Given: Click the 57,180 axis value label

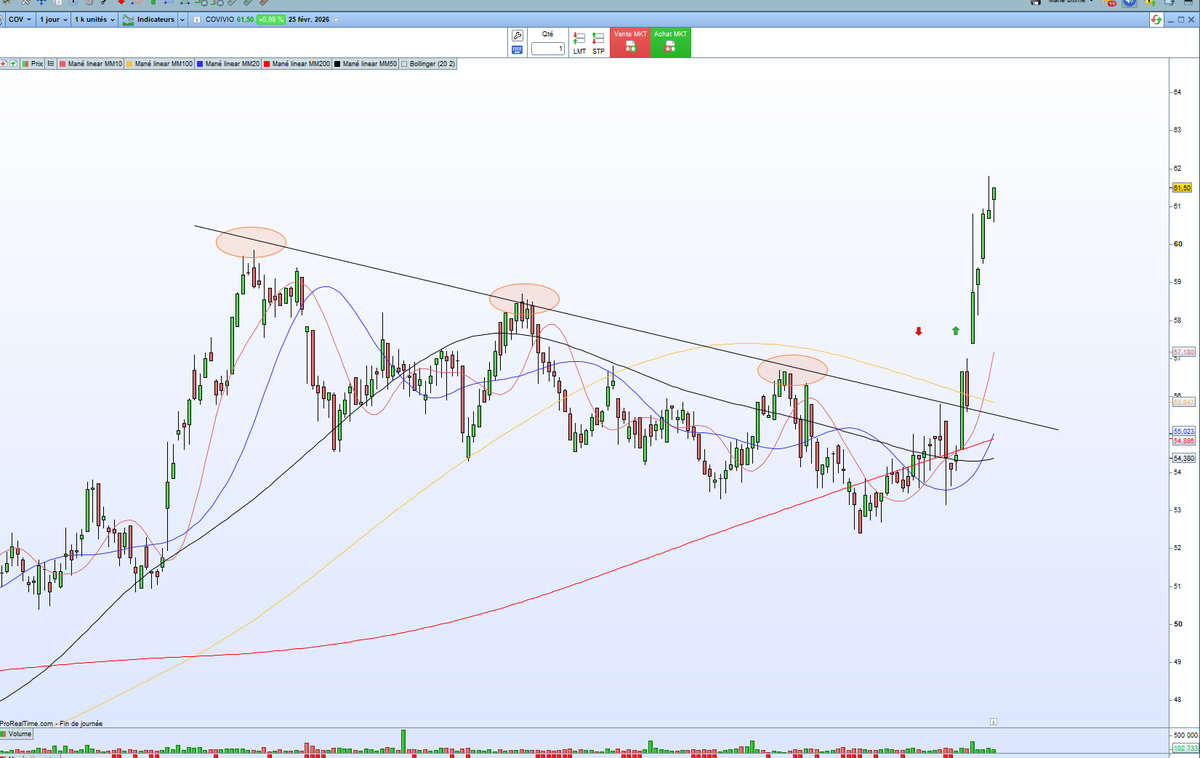Looking at the screenshot, I should pos(1182,352).
